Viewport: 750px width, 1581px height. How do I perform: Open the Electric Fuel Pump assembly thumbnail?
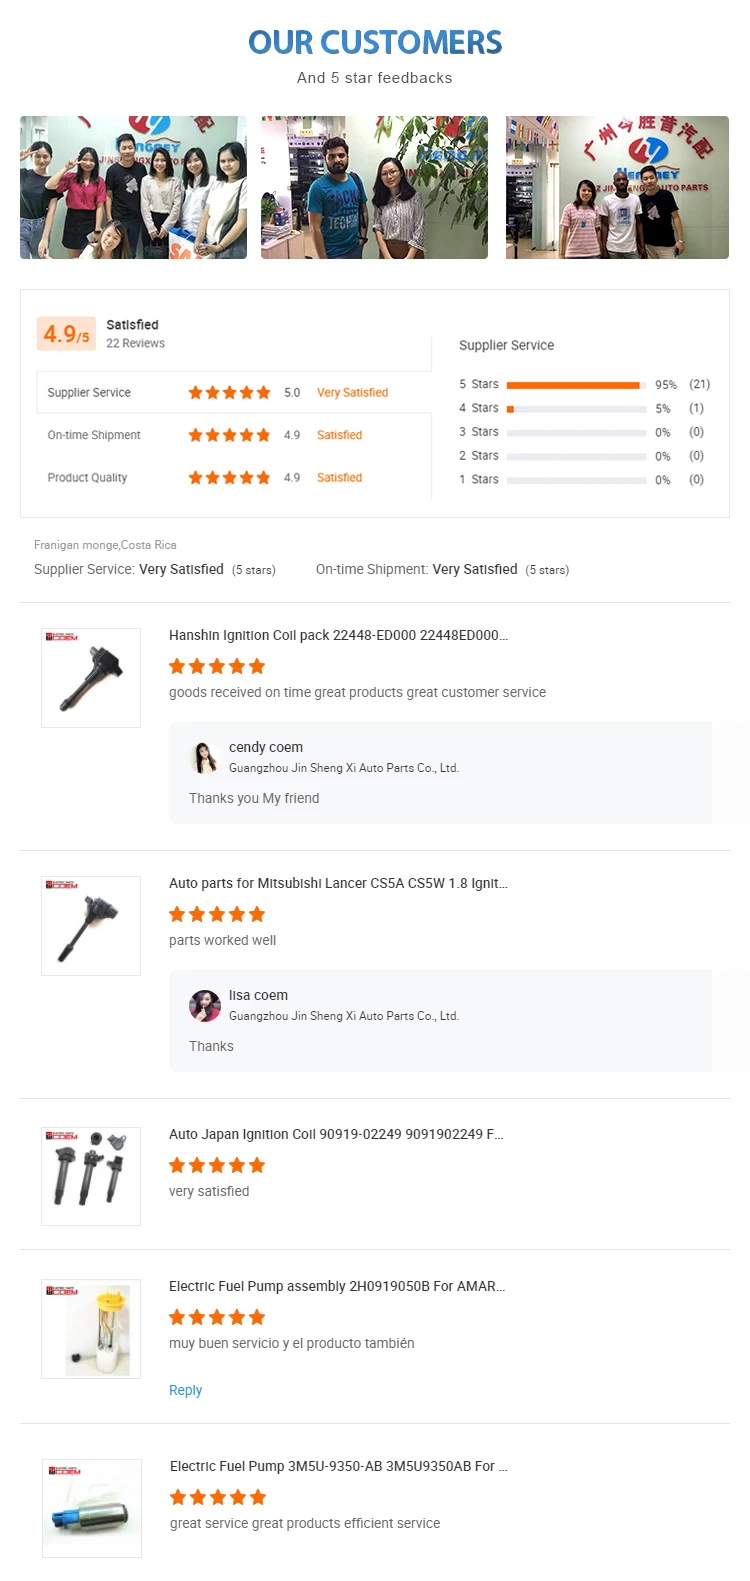click(x=91, y=1328)
